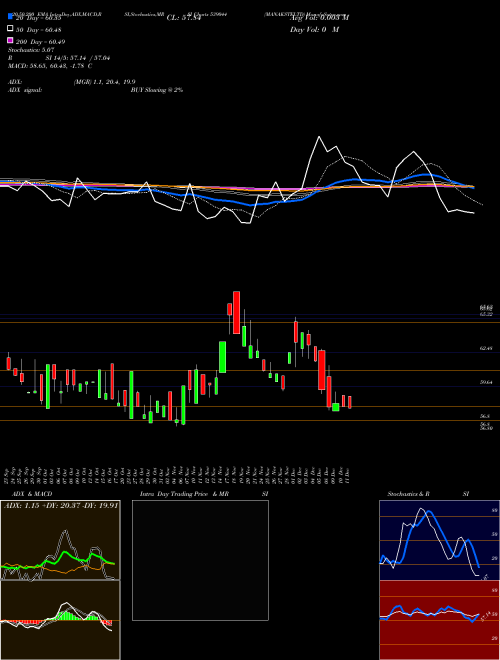
Task: Click the magenta 200 Day legend swatch
Action: pos(10,40)
